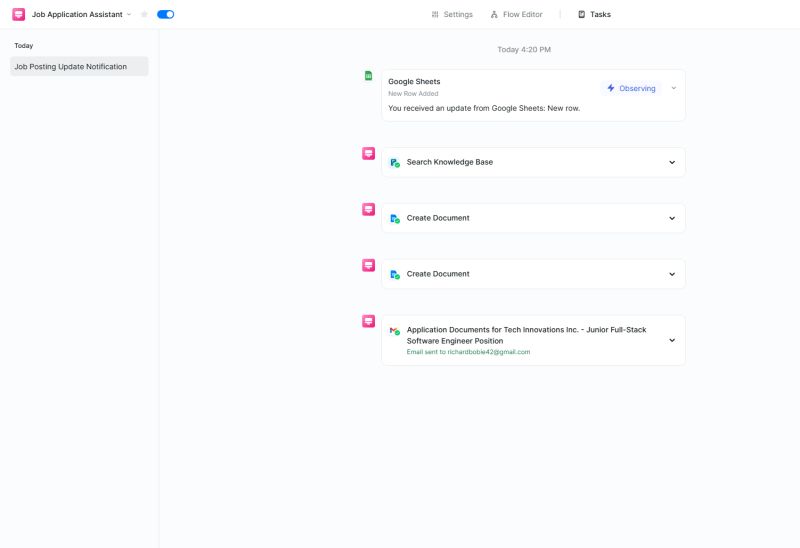Open the Settings tab
Viewport: 800px width, 548px height.
[452, 14]
